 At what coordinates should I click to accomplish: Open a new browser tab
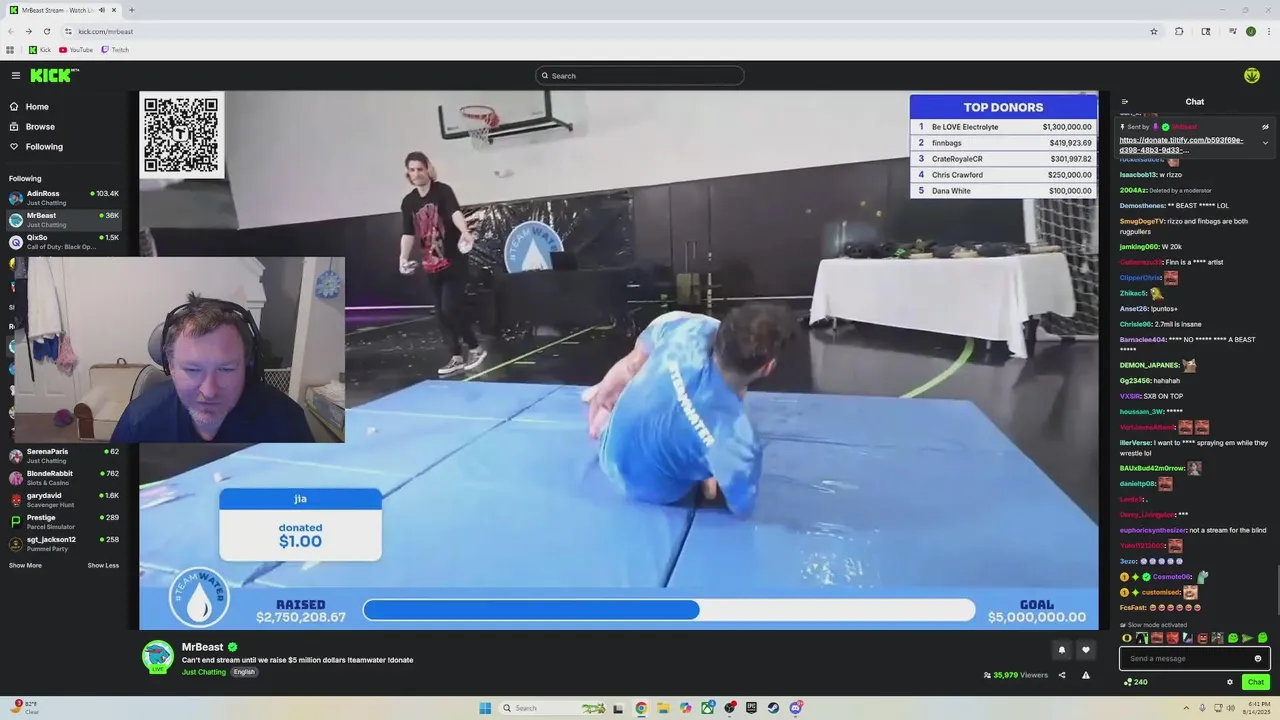(x=131, y=10)
